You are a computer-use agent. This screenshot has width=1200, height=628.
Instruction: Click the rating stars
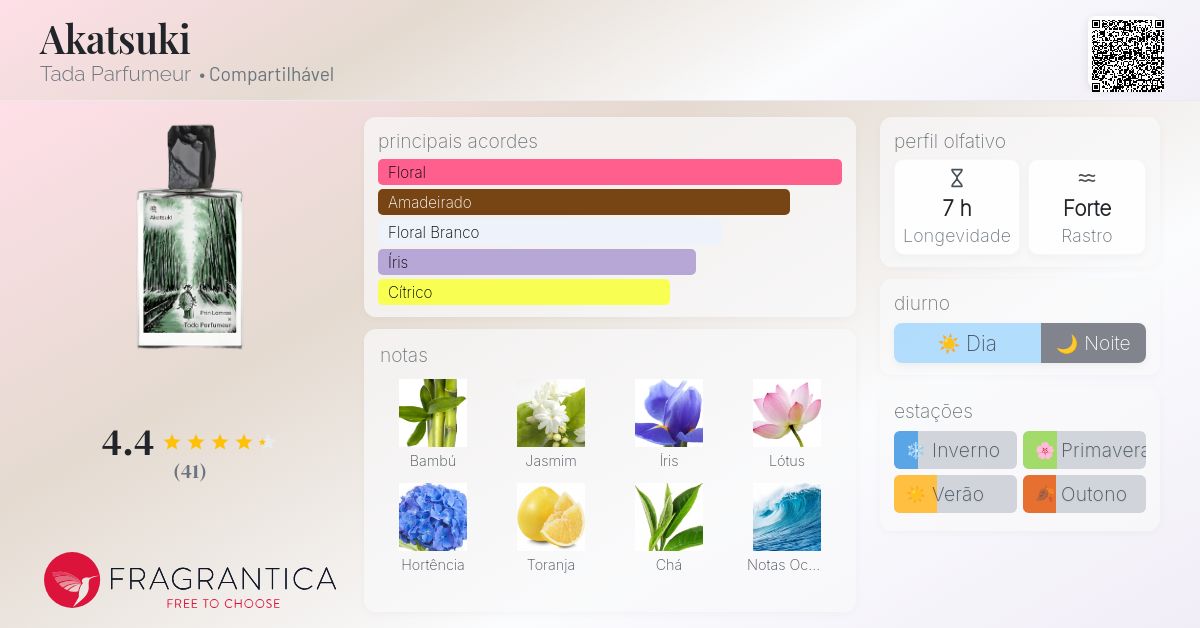point(218,442)
